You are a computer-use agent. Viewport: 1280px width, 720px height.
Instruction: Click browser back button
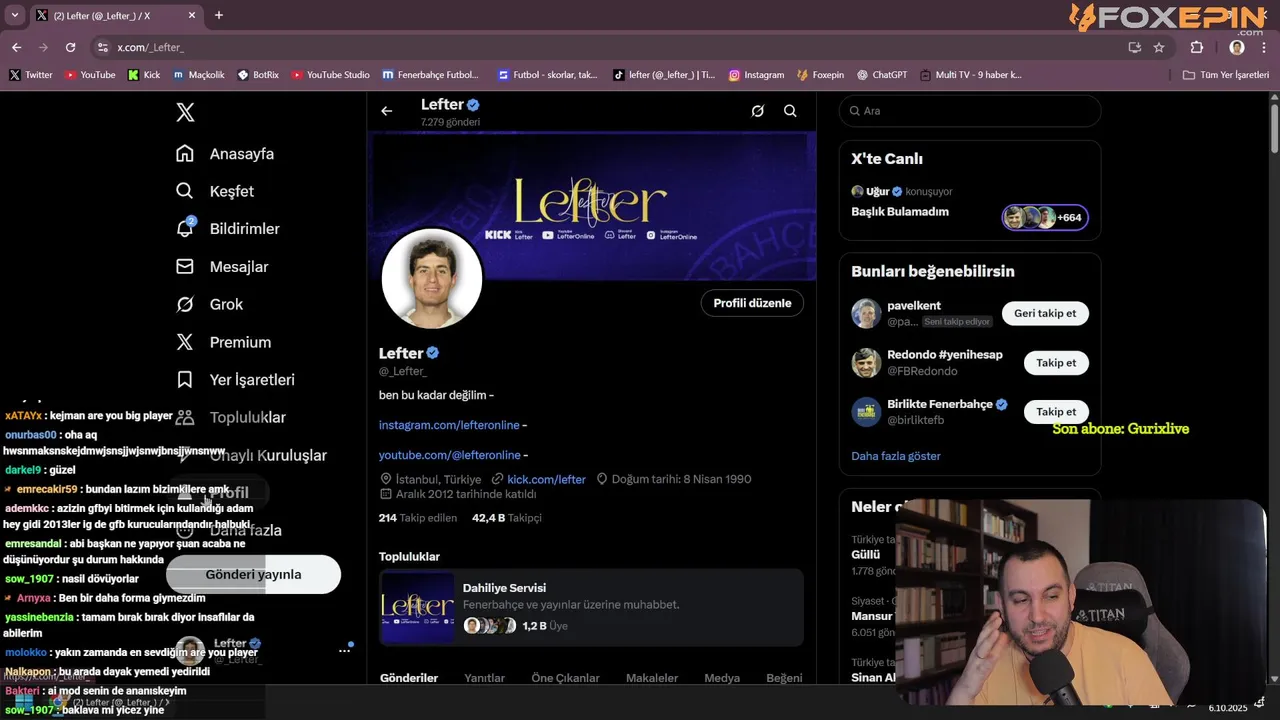pyautogui.click(x=16, y=47)
